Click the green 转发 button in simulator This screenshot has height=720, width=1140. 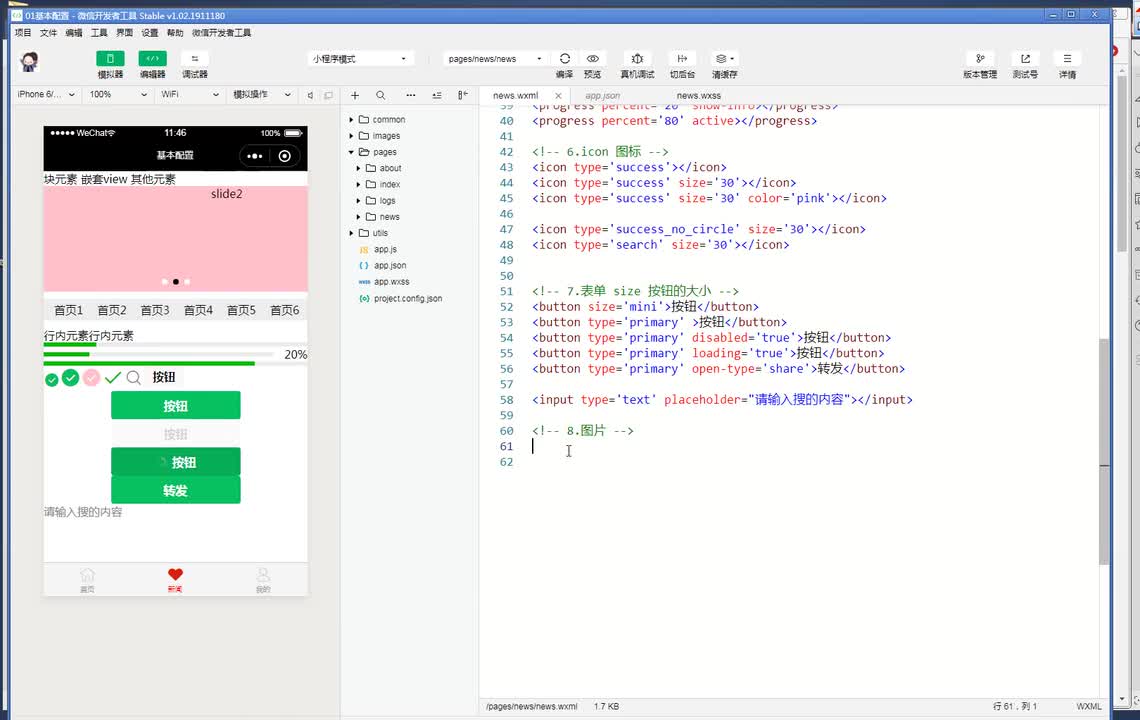(x=175, y=490)
